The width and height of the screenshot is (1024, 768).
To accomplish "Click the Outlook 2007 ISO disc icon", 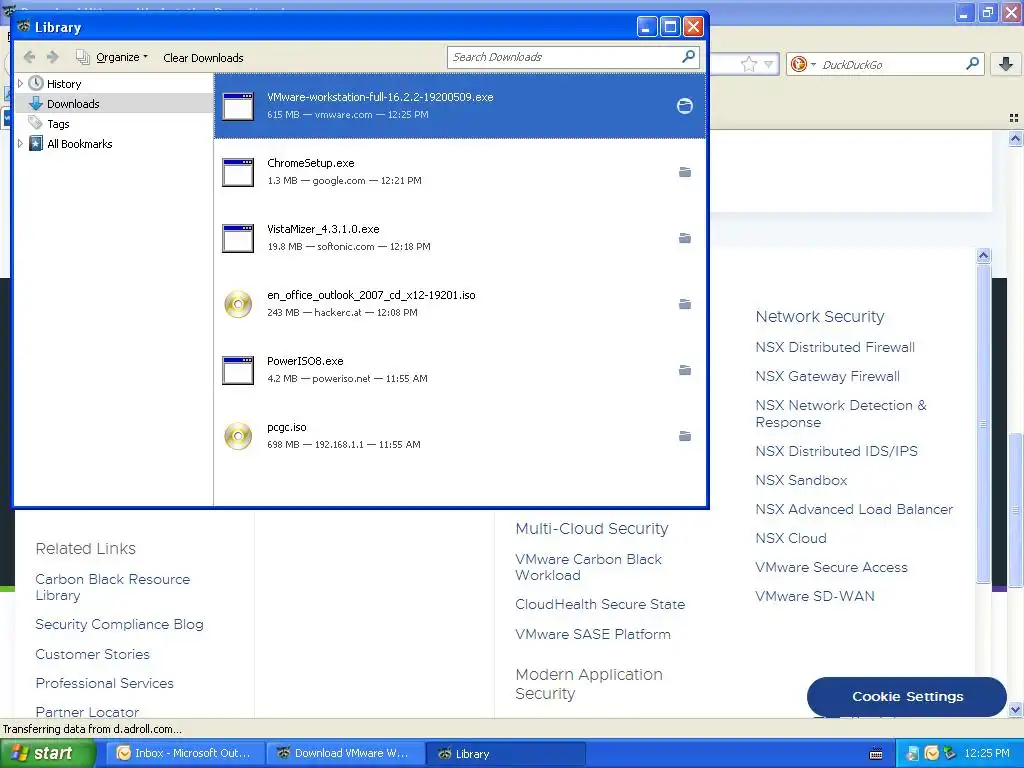I will (x=238, y=304).
